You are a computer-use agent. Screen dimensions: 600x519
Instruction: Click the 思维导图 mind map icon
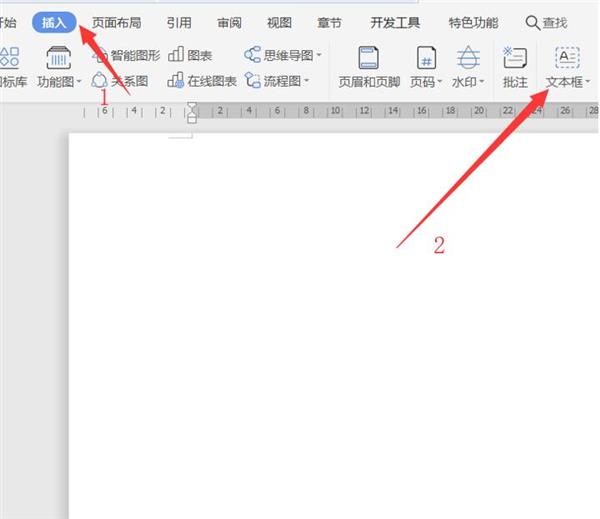(x=253, y=55)
